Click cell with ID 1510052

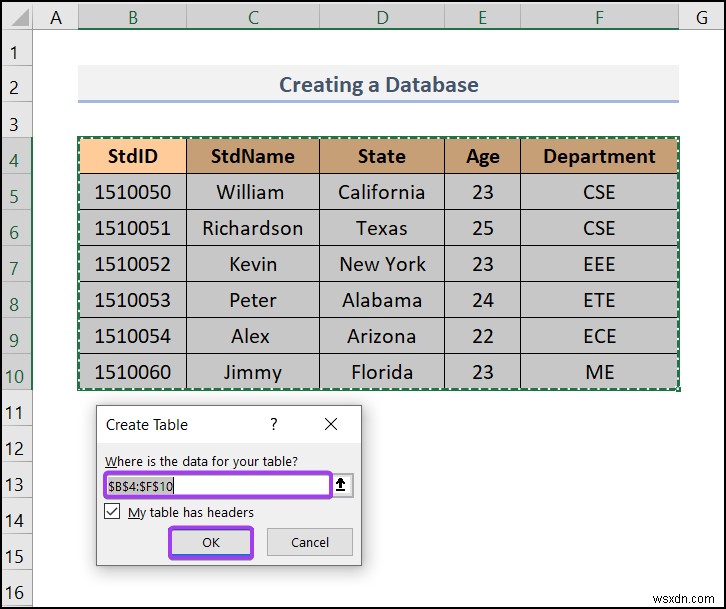coord(133,264)
